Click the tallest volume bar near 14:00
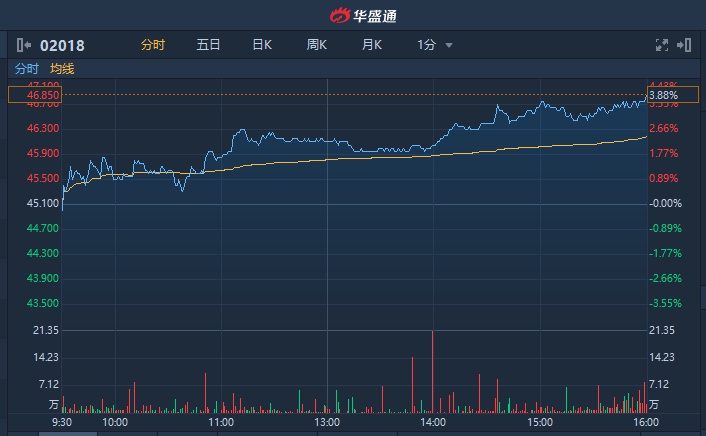 coord(433,370)
